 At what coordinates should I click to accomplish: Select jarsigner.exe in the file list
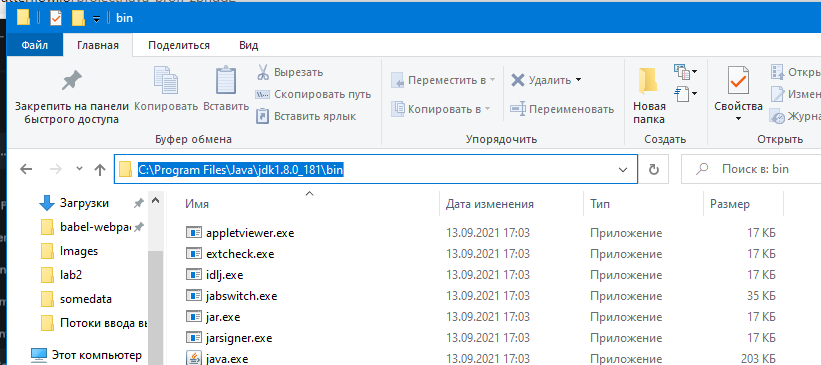pos(238,338)
